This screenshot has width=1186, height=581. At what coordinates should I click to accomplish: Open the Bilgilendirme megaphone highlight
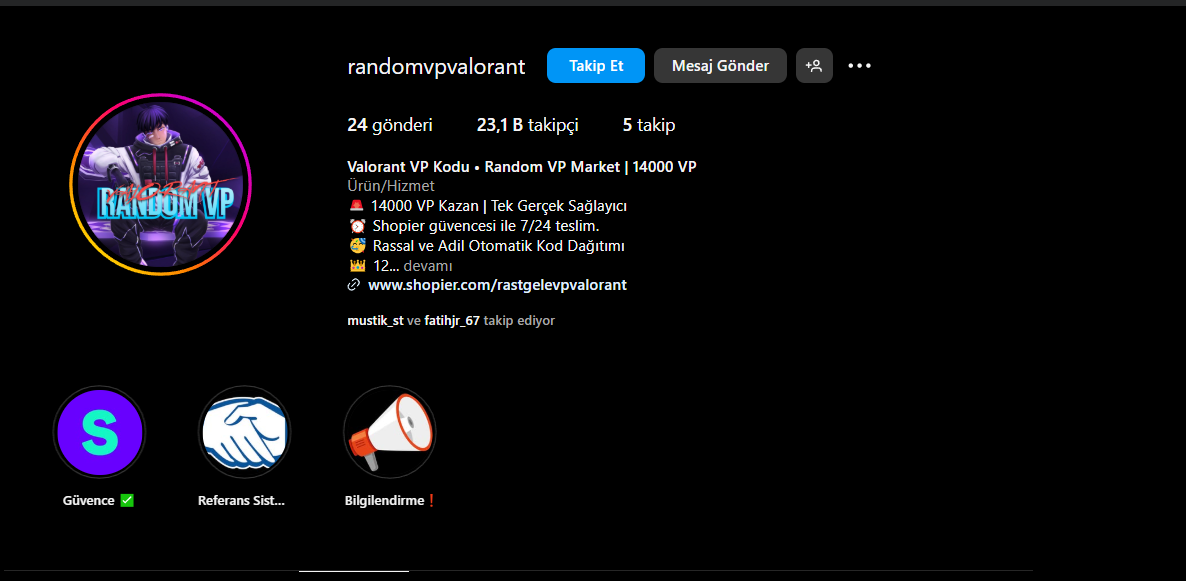(390, 432)
